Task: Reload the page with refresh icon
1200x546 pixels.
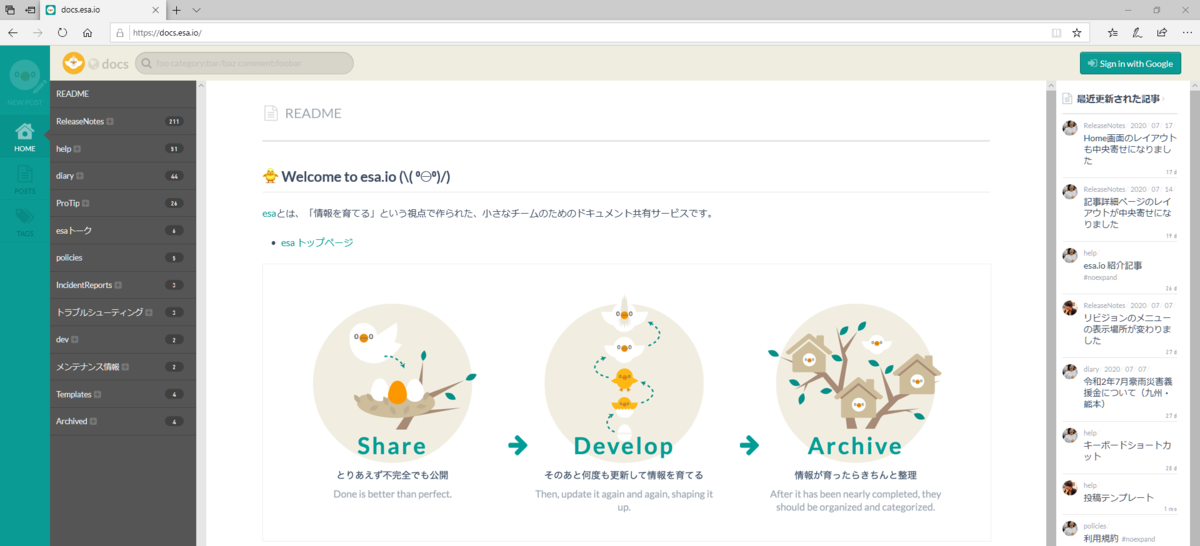Action: pos(62,32)
